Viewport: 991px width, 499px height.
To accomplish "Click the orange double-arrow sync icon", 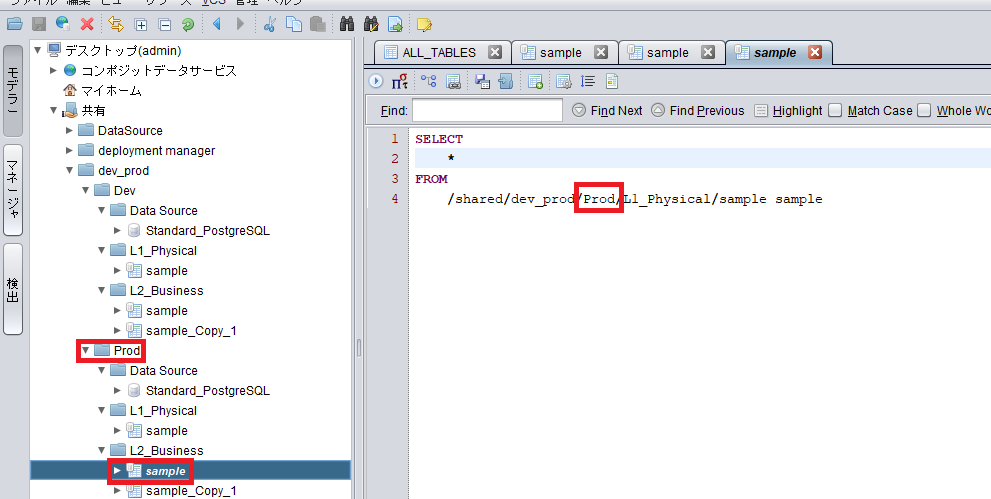I will pyautogui.click(x=116, y=24).
